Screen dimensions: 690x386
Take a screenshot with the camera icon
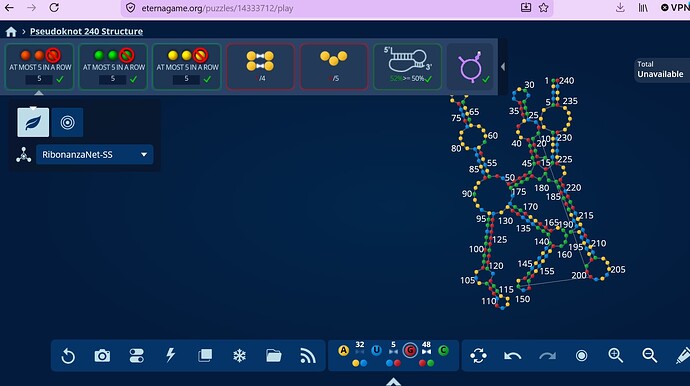click(x=102, y=356)
